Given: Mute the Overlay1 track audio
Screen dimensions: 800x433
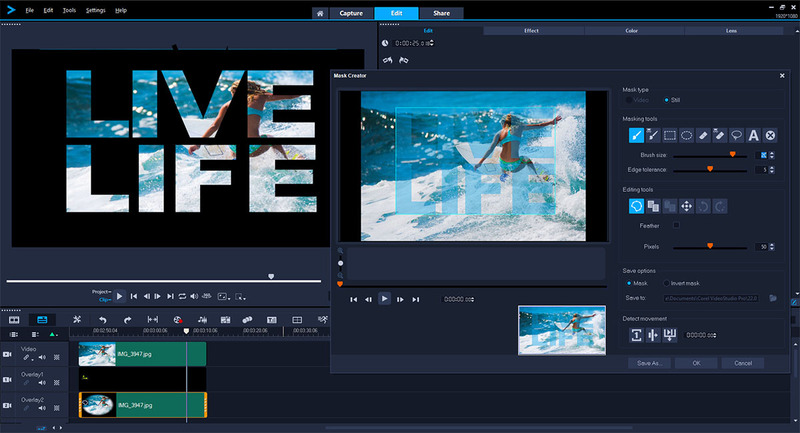Looking at the screenshot, I should pos(42,383).
